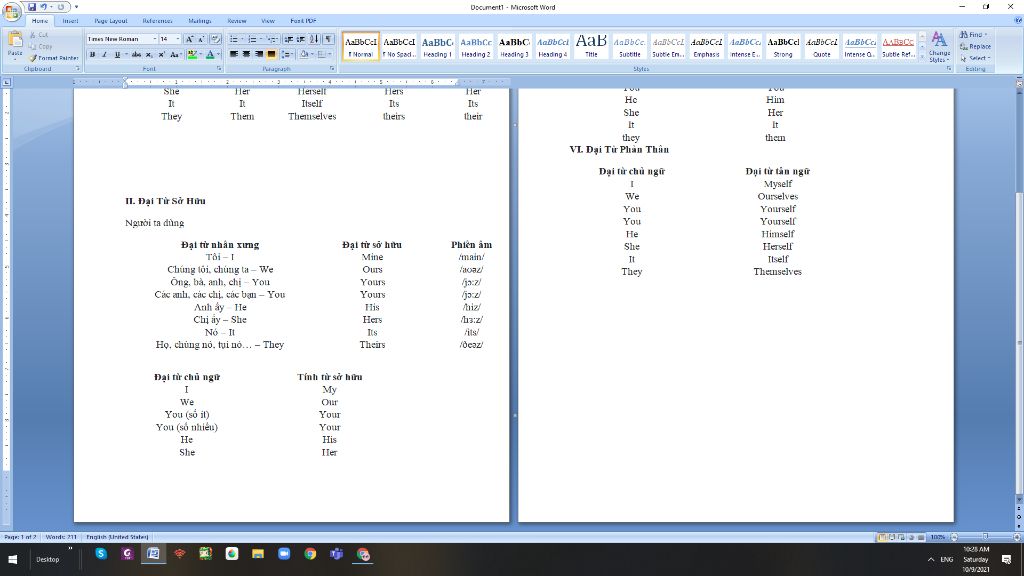
Task: Customize Quick Access Toolbar dropdown
Action: pos(76,7)
